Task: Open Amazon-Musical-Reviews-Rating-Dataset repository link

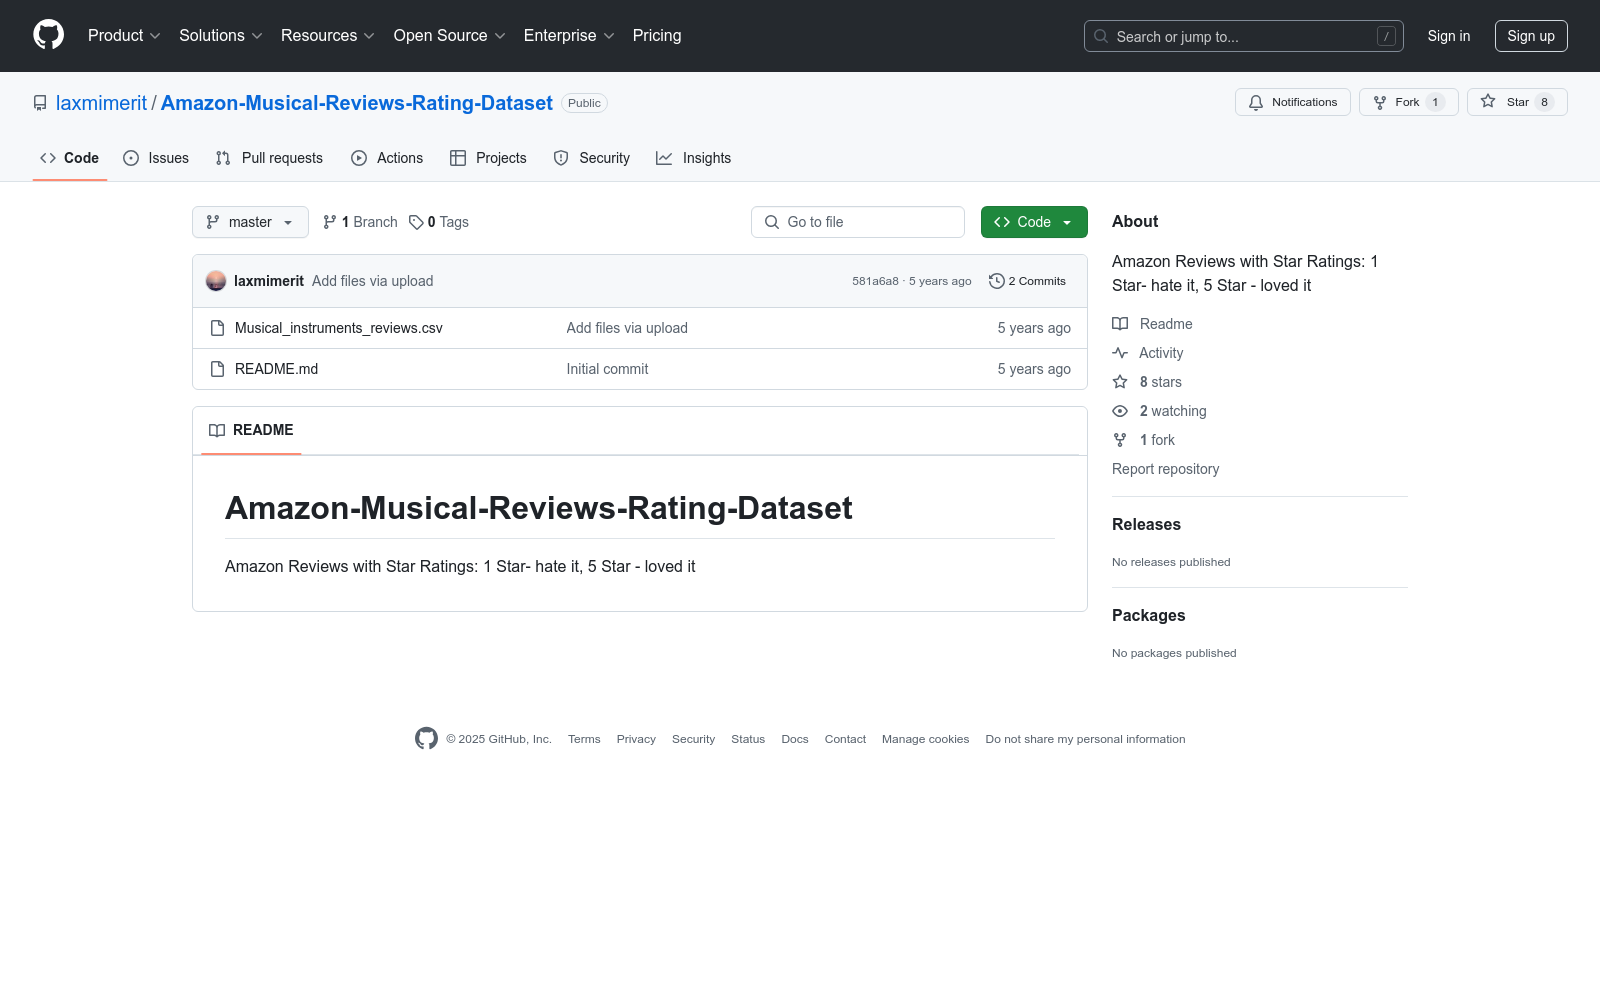Action: 357,103
